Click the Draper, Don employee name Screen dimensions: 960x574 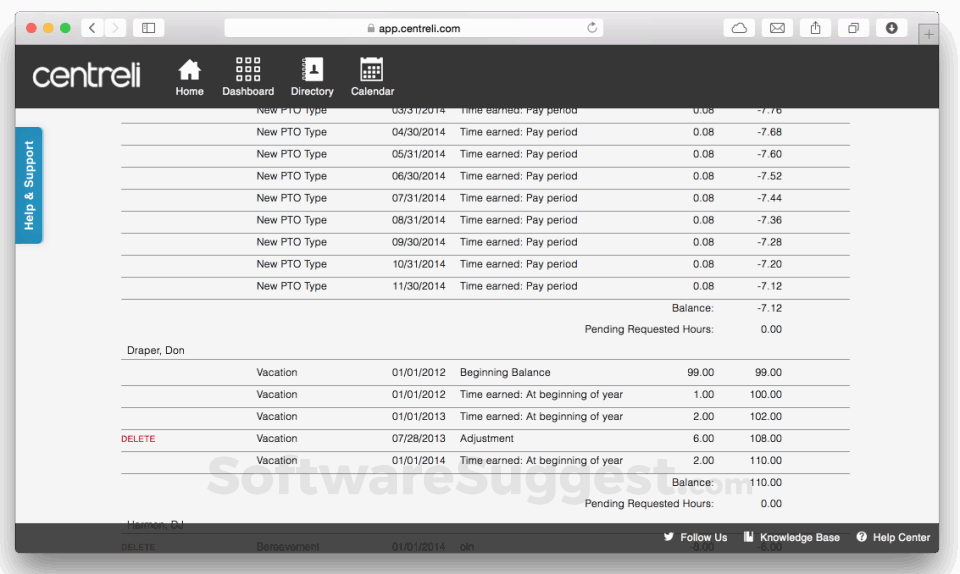tap(156, 350)
